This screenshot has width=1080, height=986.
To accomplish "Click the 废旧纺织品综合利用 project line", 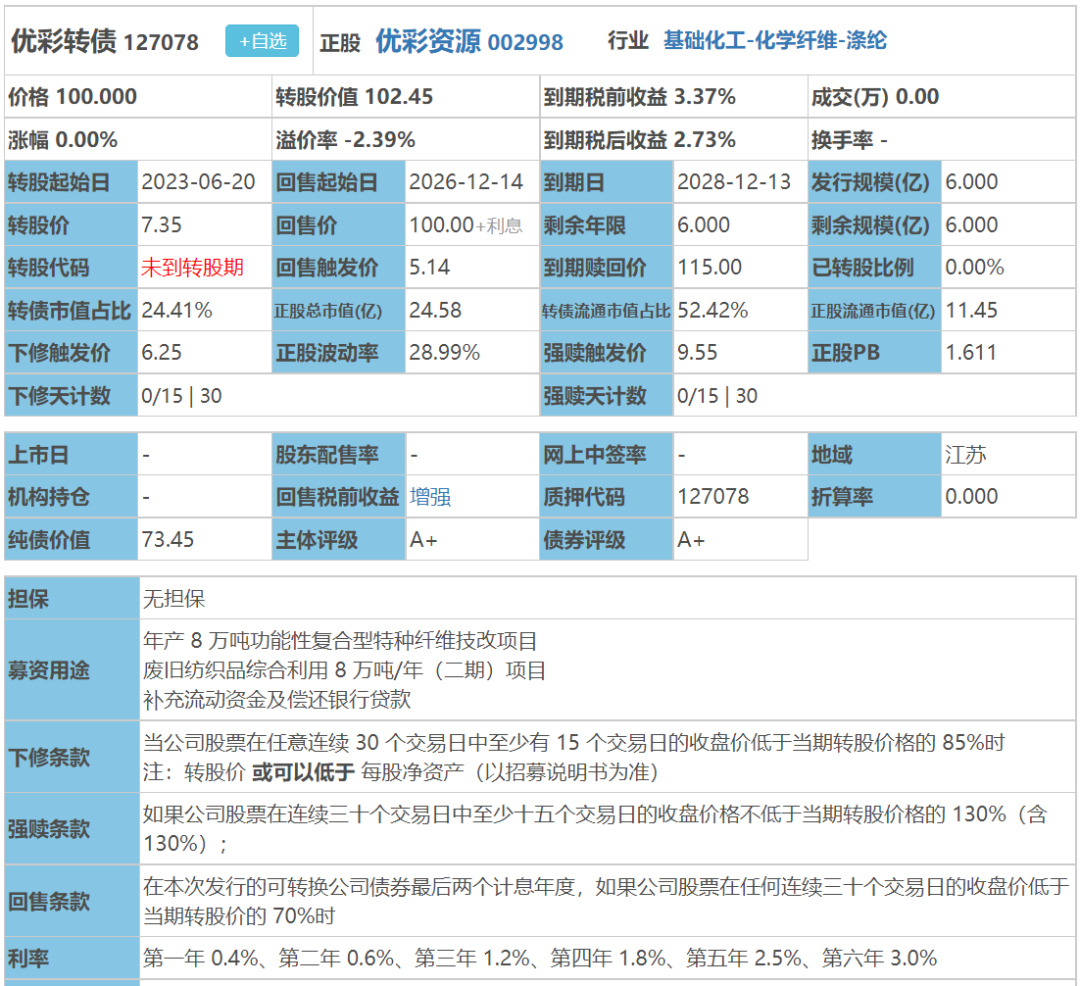I will (x=344, y=670).
